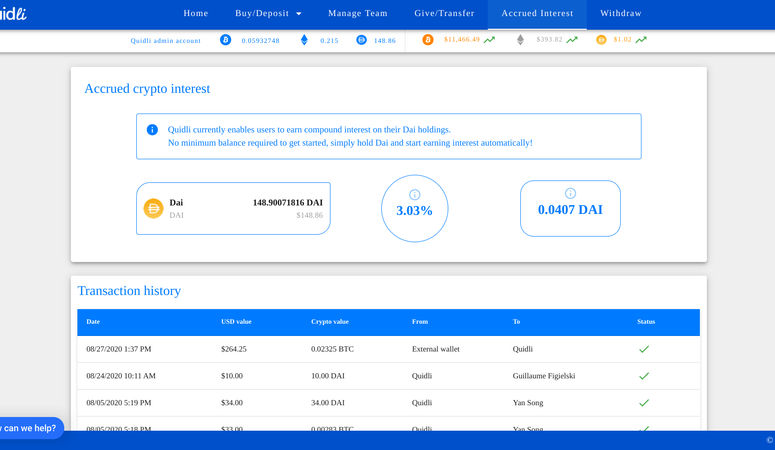775x450 pixels.
Task: Click the Dai coin icon in balance card
Action: point(153,208)
